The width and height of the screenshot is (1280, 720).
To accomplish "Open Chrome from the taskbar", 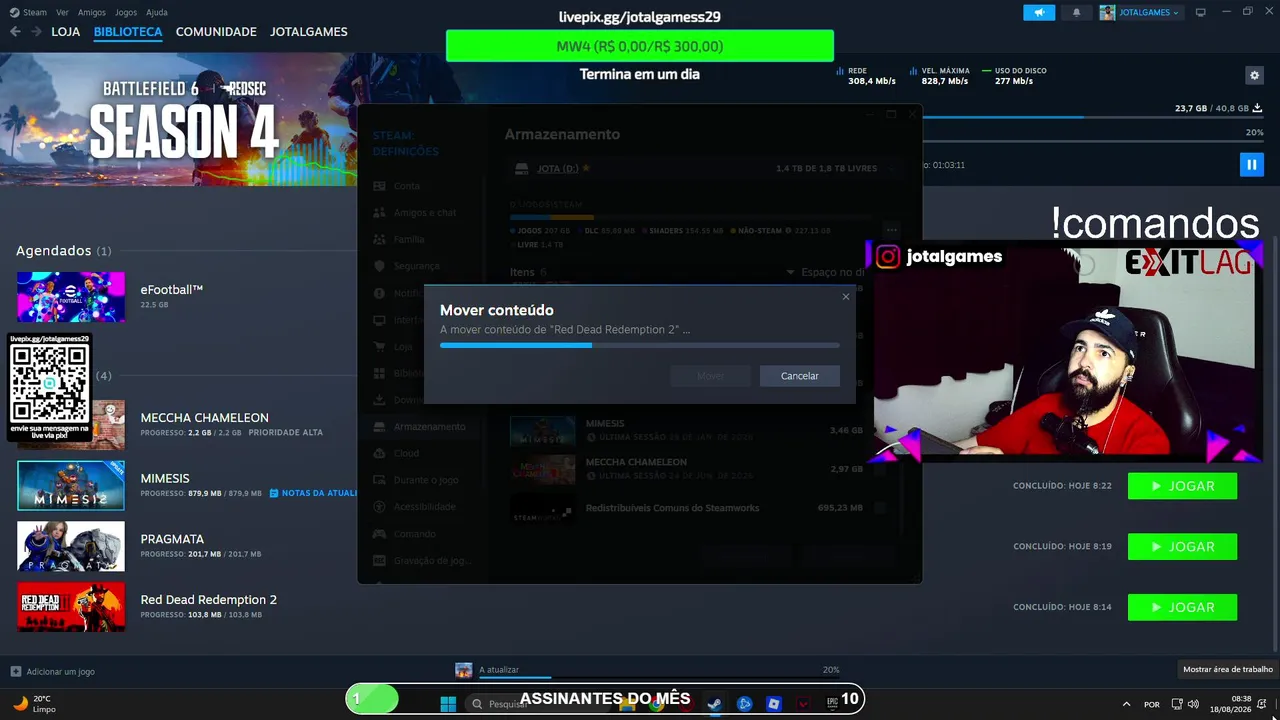I will (656, 704).
